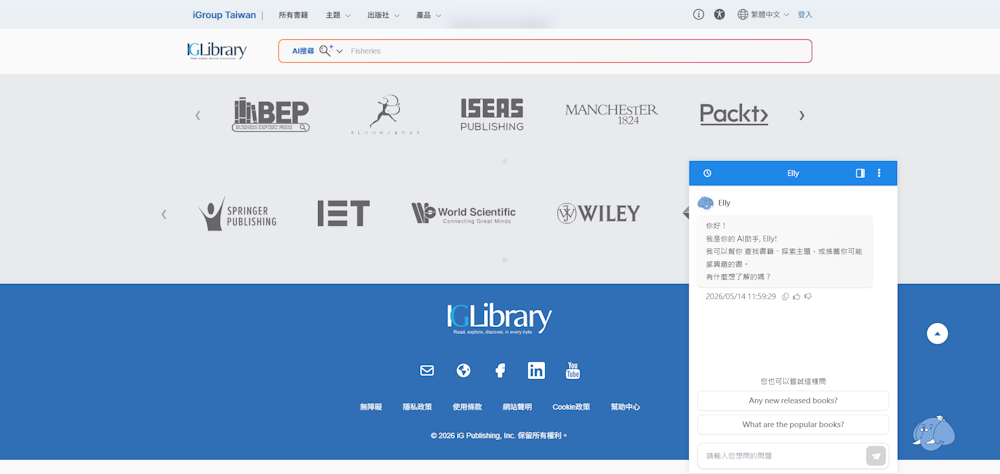Open the footer LinkedIn icon

pyautogui.click(x=536, y=371)
